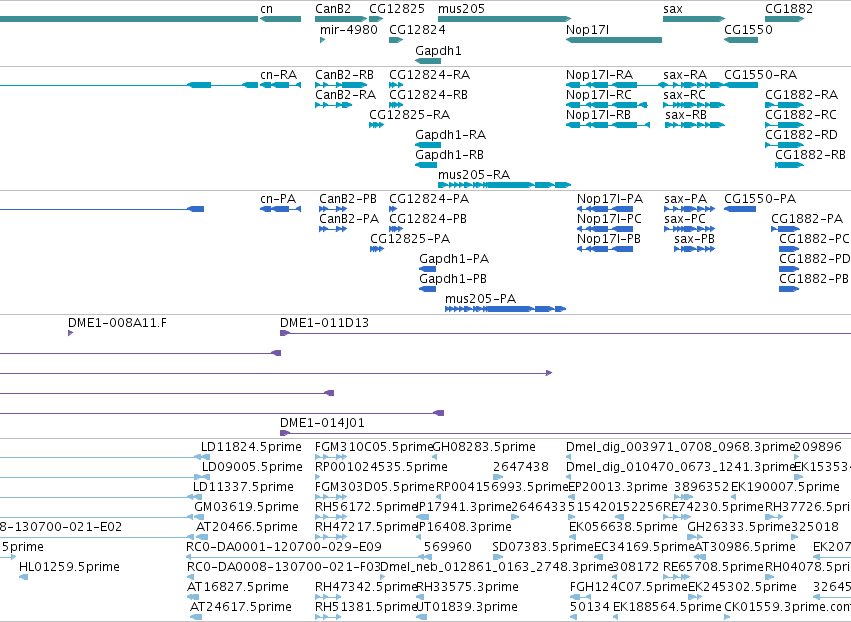Click protein Nop17l-PA
This screenshot has height=622, width=851.
pyautogui.click(x=610, y=199)
